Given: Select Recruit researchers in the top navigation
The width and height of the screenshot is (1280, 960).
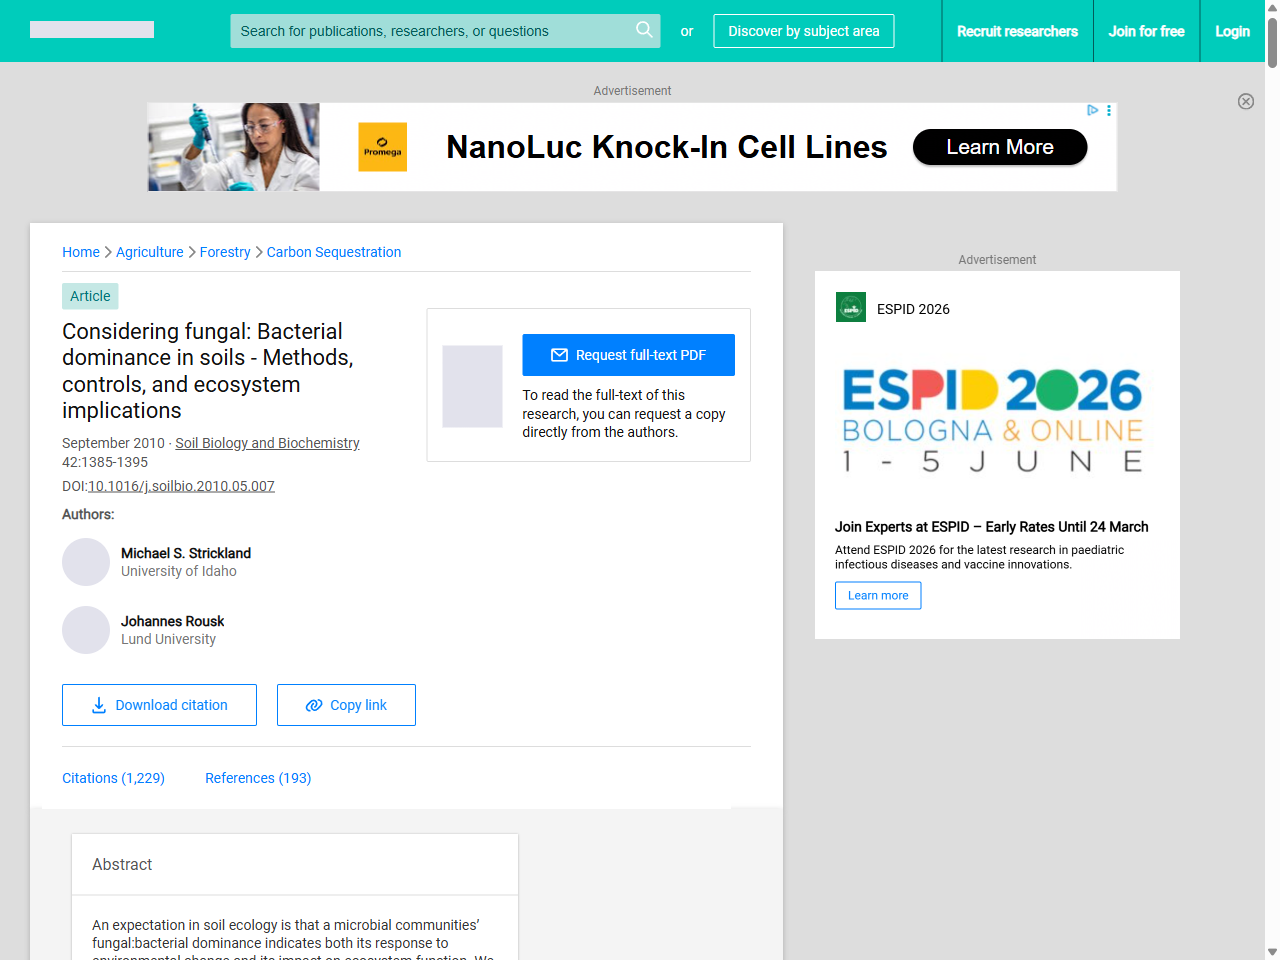Looking at the screenshot, I should [x=1017, y=31].
